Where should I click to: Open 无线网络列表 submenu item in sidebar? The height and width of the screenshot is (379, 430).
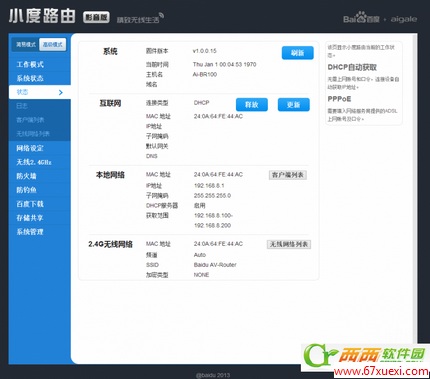point(33,134)
